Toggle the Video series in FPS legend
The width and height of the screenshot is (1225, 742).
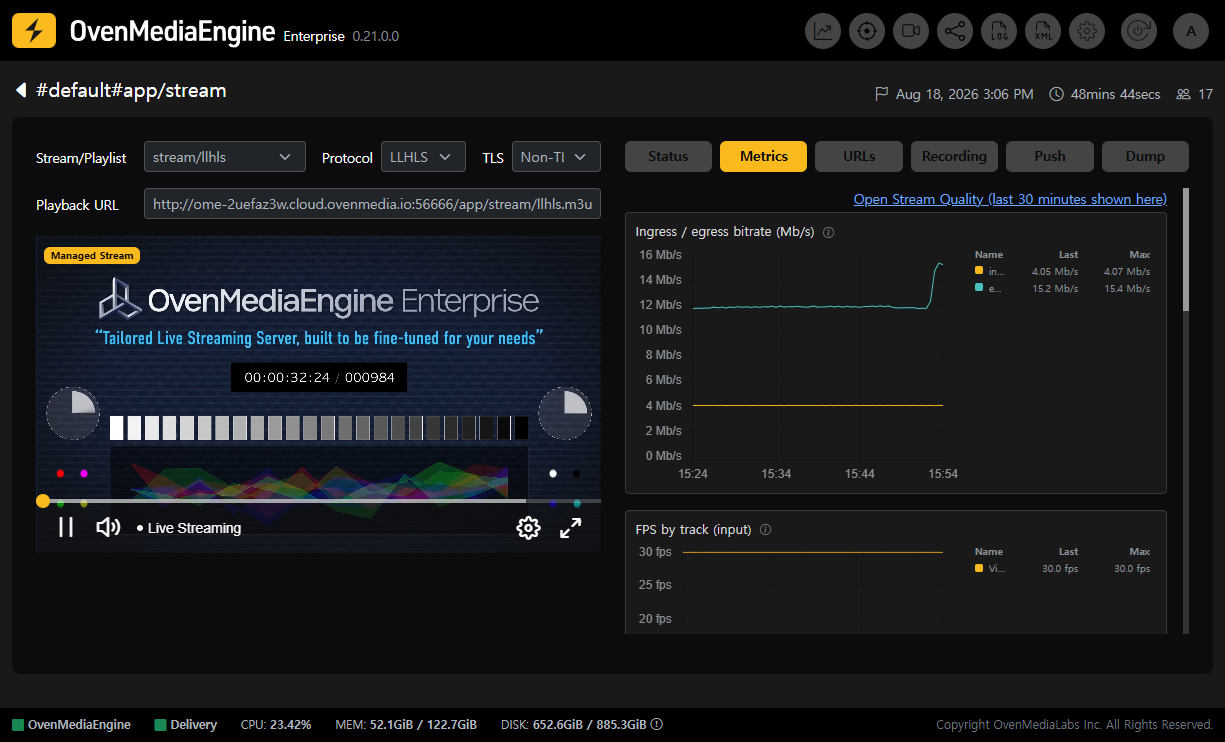(x=990, y=568)
